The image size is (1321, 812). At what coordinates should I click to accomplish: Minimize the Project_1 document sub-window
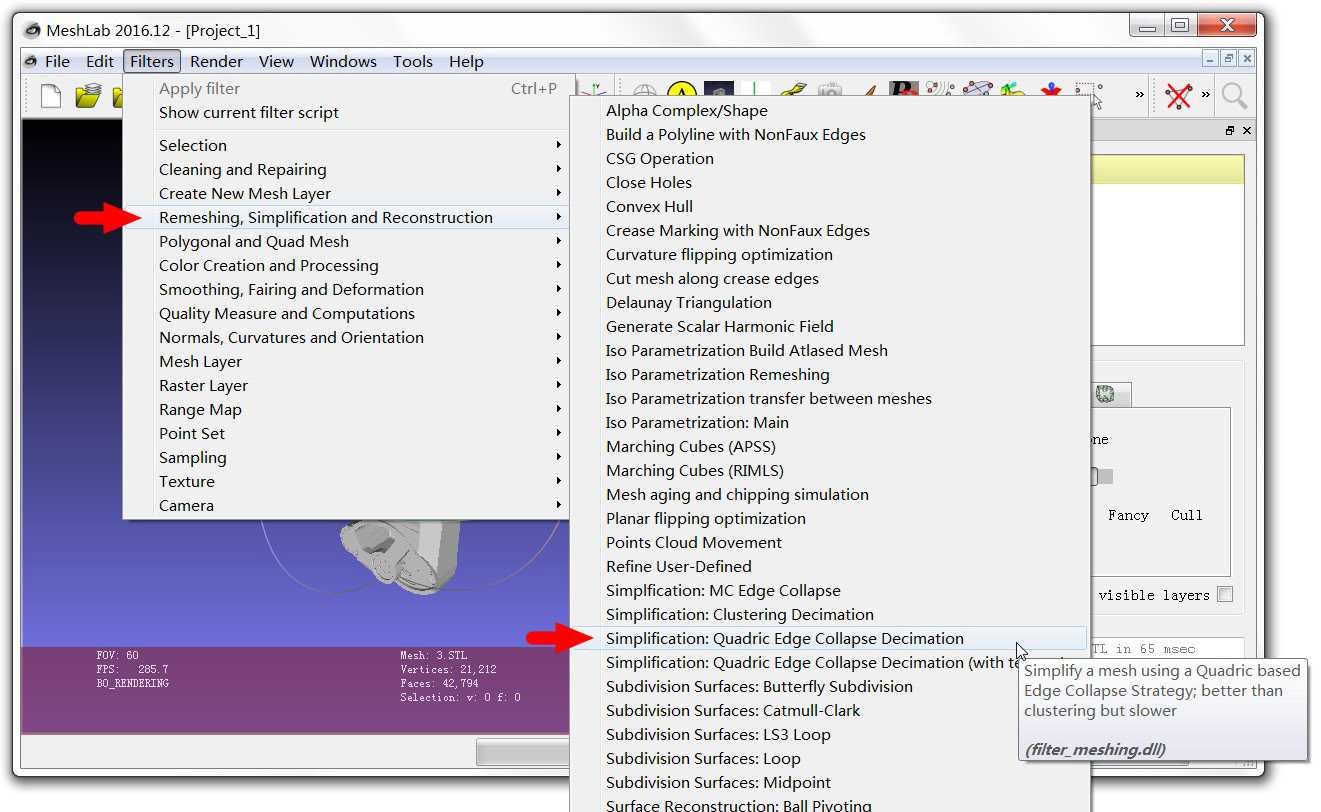(x=1211, y=59)
